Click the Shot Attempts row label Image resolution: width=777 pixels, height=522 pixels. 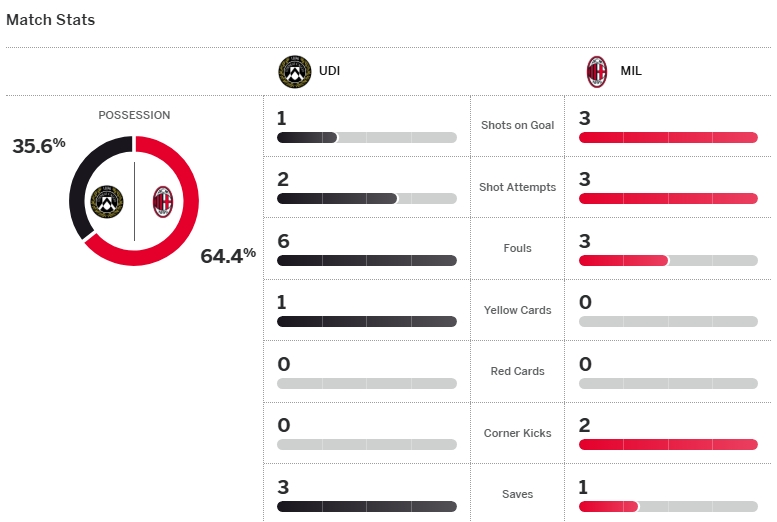coord(517,187)
